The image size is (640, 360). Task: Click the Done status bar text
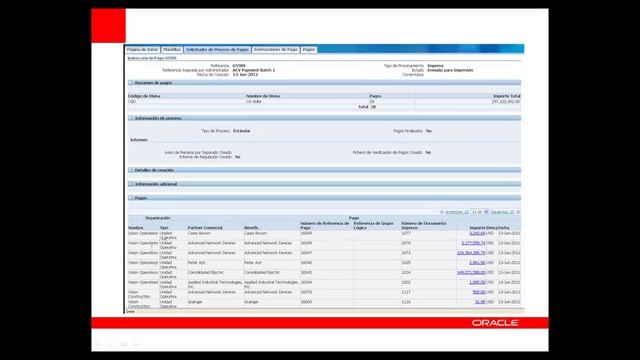pos(130,311)
